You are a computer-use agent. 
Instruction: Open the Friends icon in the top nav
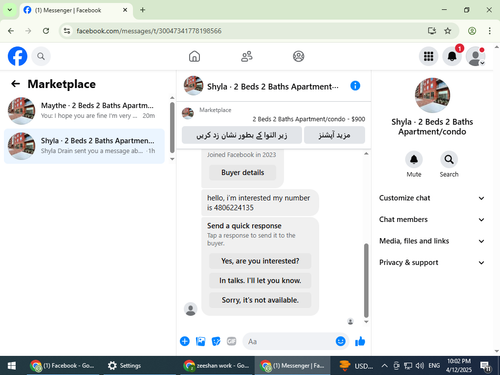[247, 56]
